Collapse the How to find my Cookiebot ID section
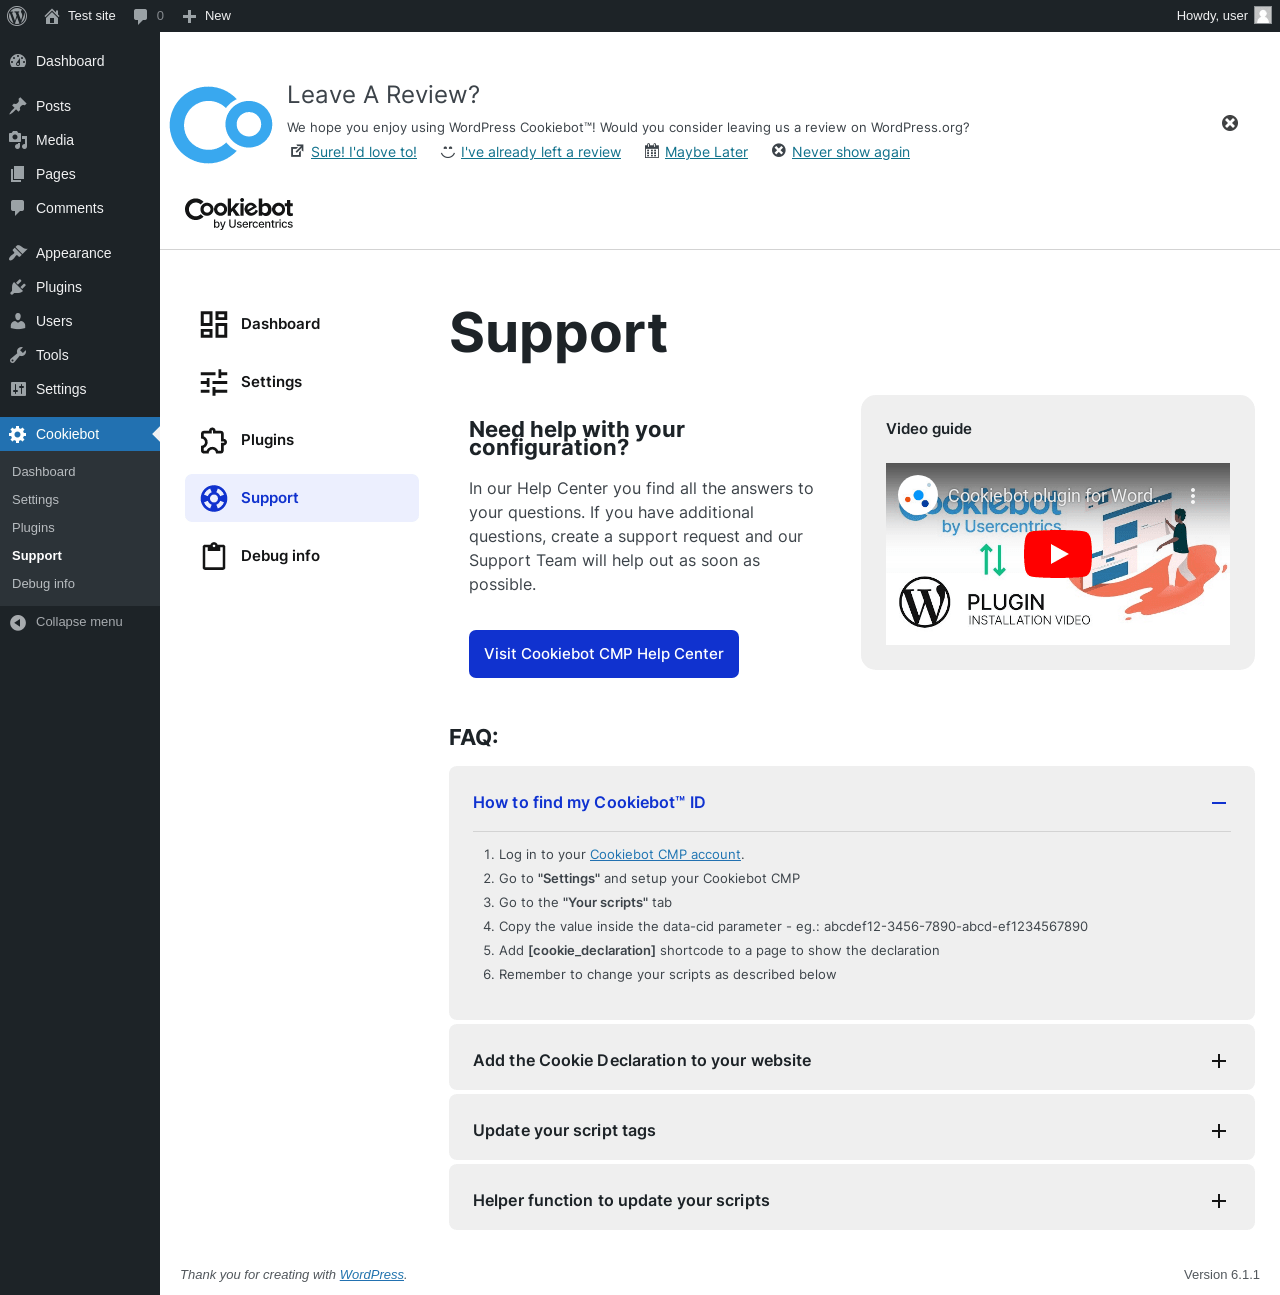 click(1219, 803)
